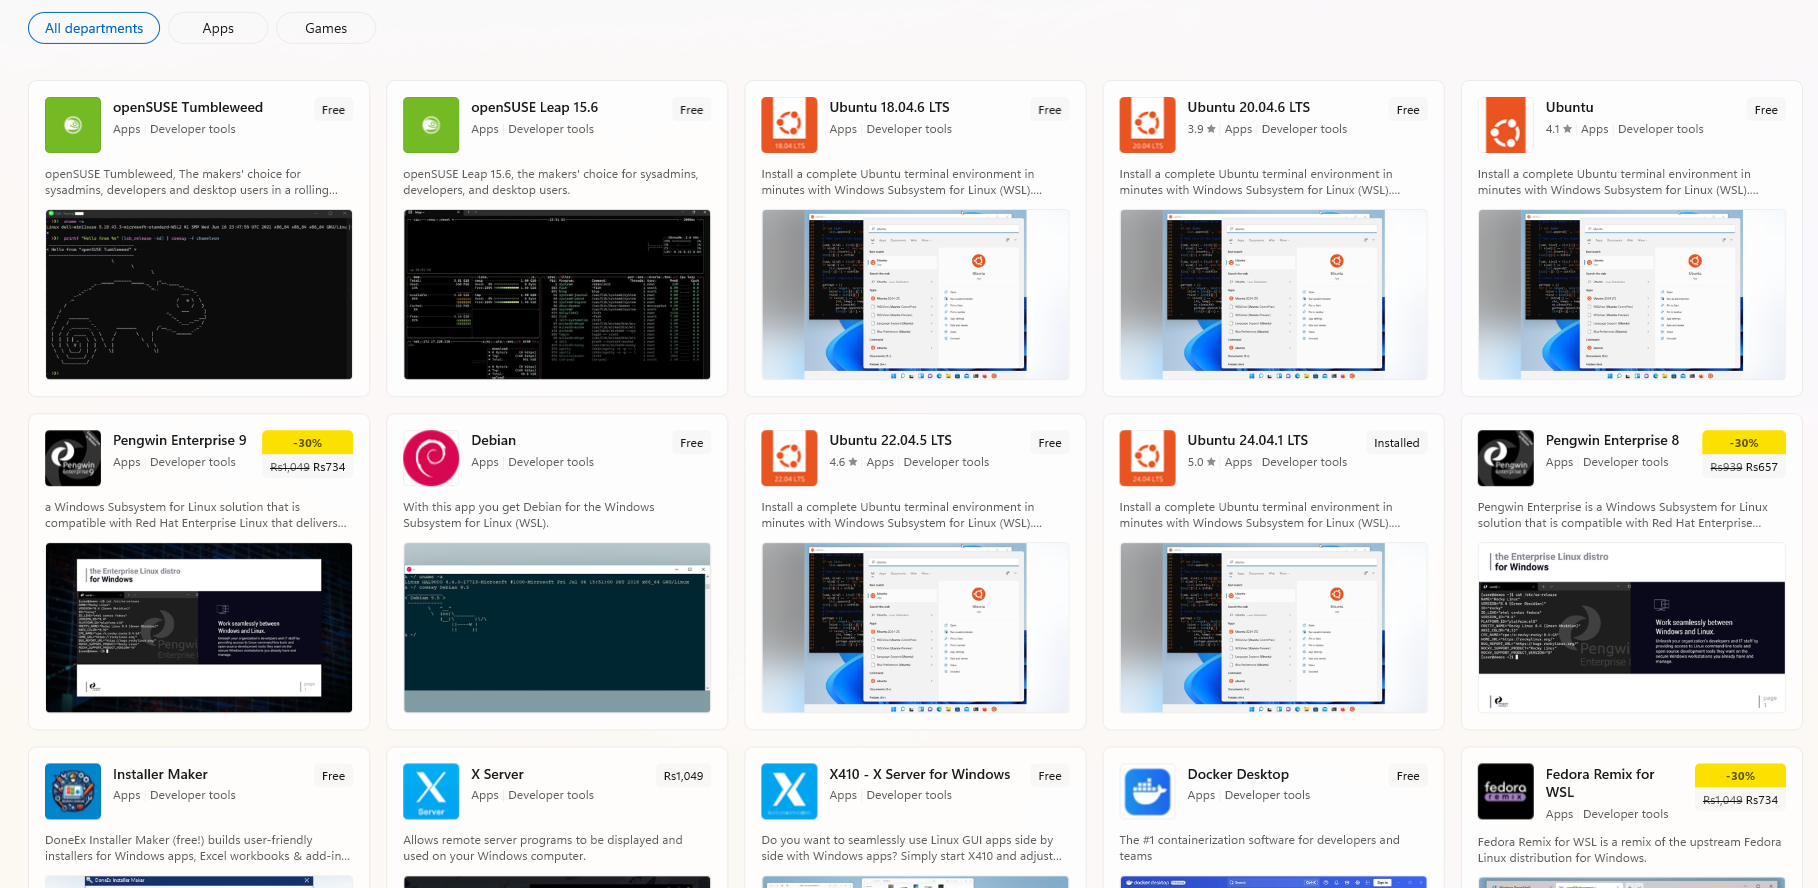1818x888 pixels.
Task: Click the "Ubuntu 24.04.1 LTS" title
Action: pos(1247,441)
